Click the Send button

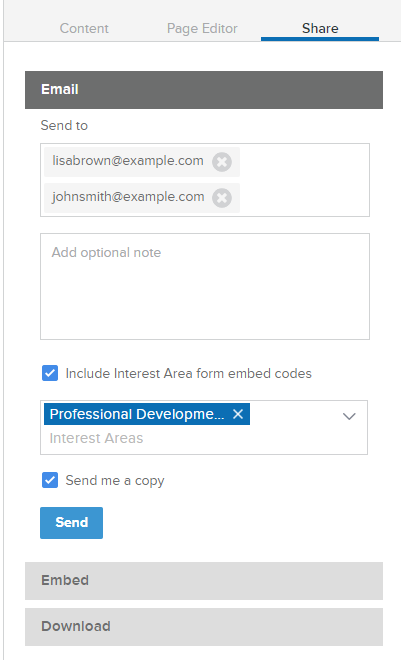72,522
